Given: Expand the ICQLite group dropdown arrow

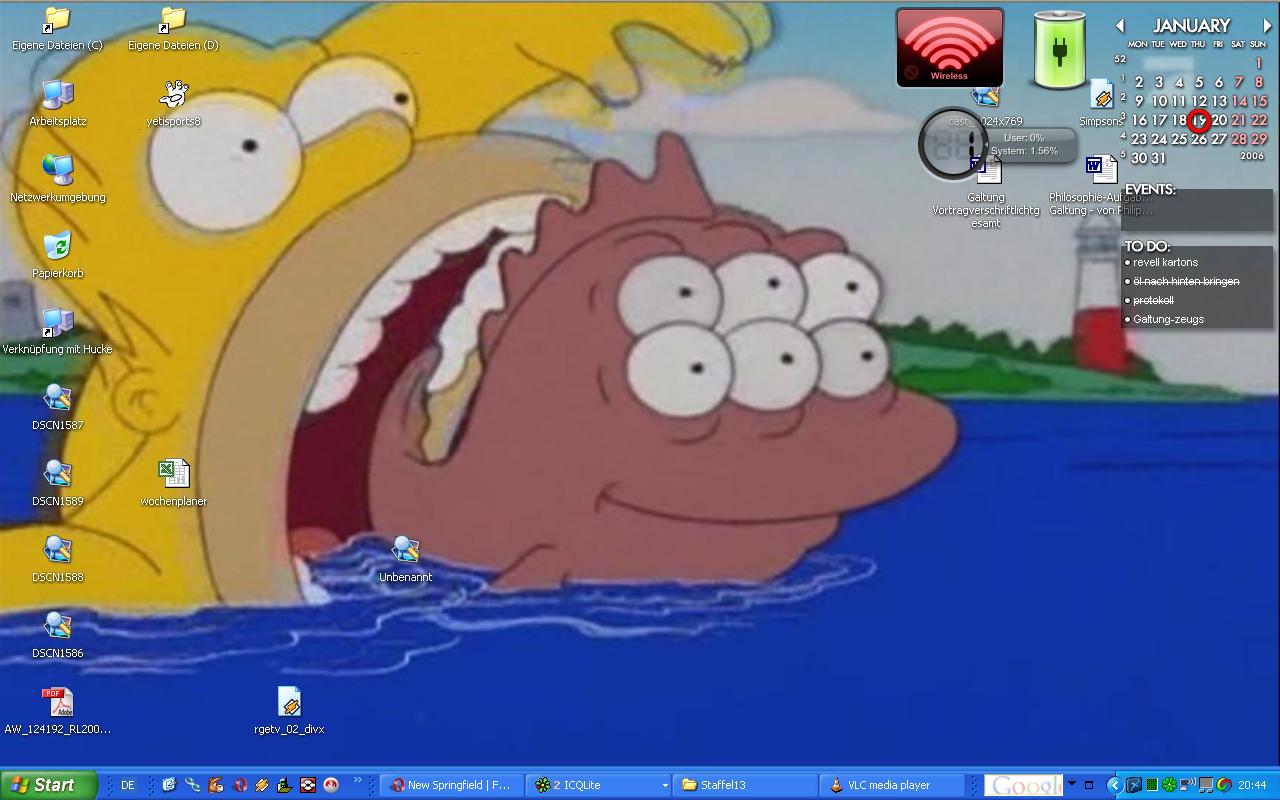Looking at the screenshot, I should pyautogui.click(x=664, y=785).
